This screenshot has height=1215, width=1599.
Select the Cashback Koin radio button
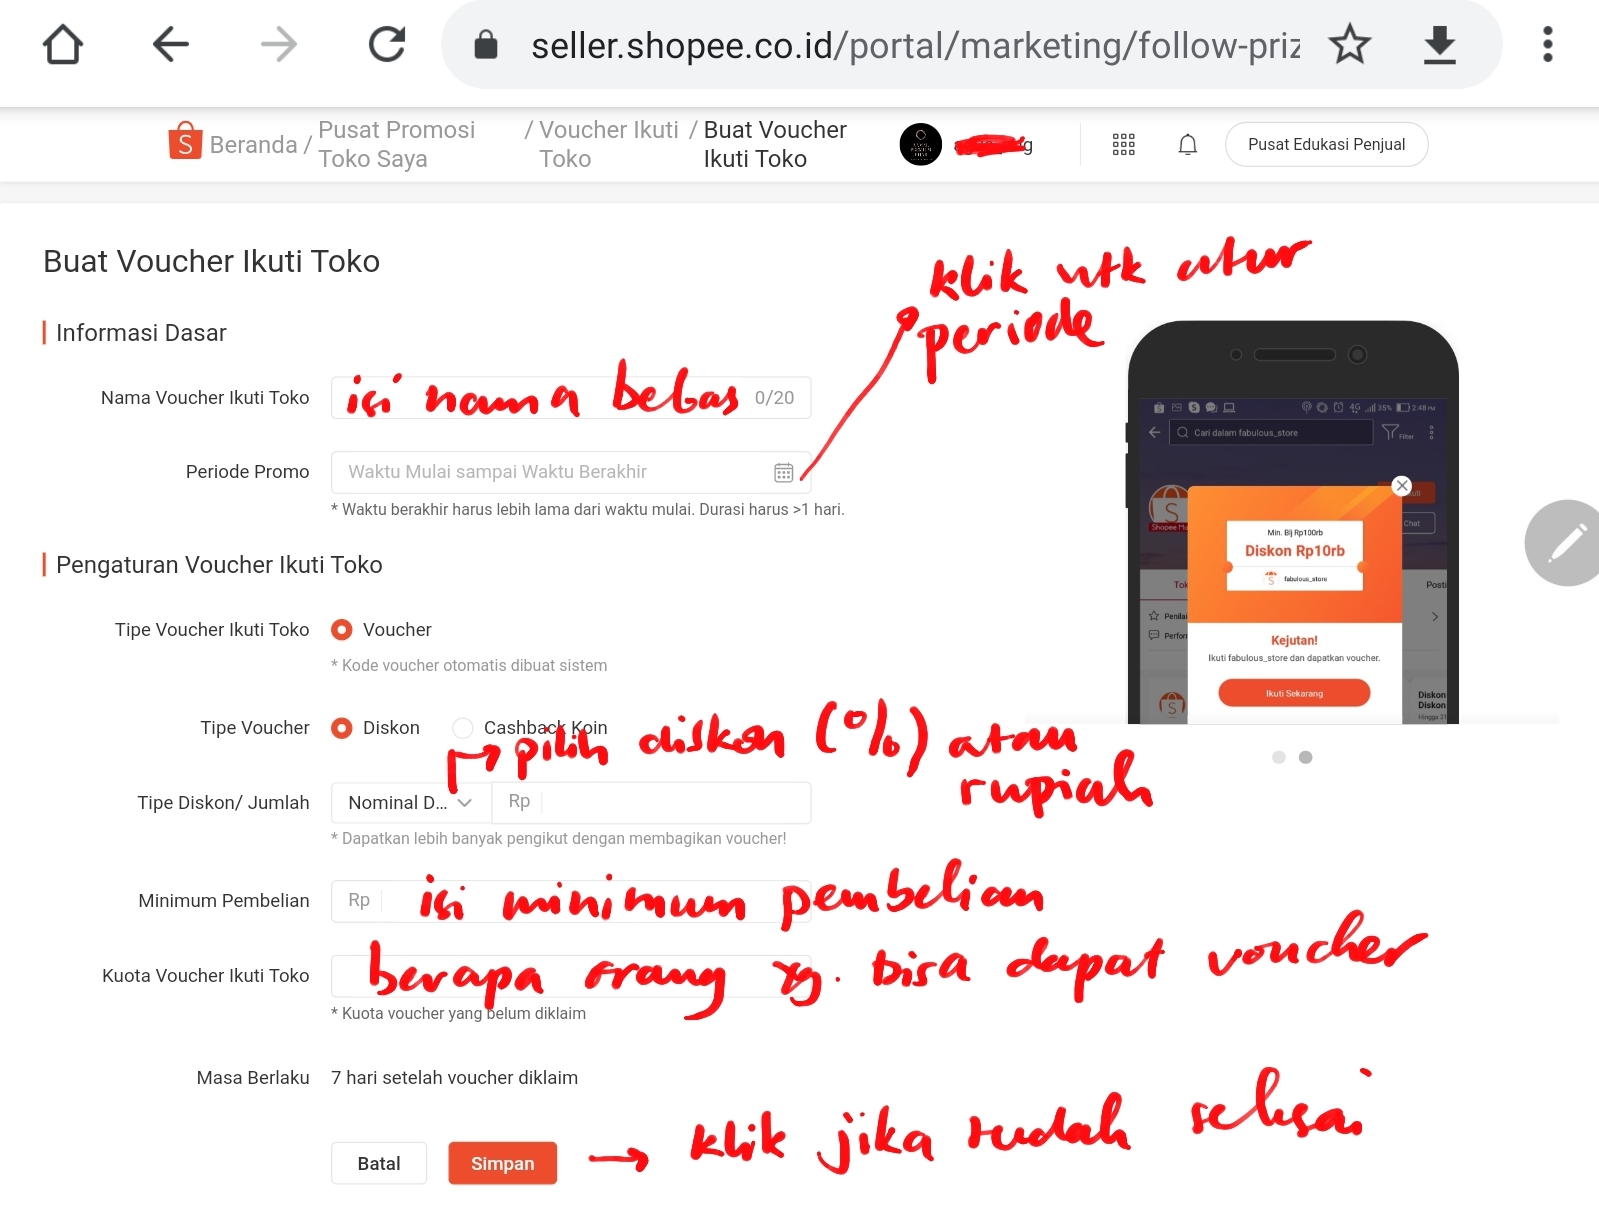pos(462,728)
